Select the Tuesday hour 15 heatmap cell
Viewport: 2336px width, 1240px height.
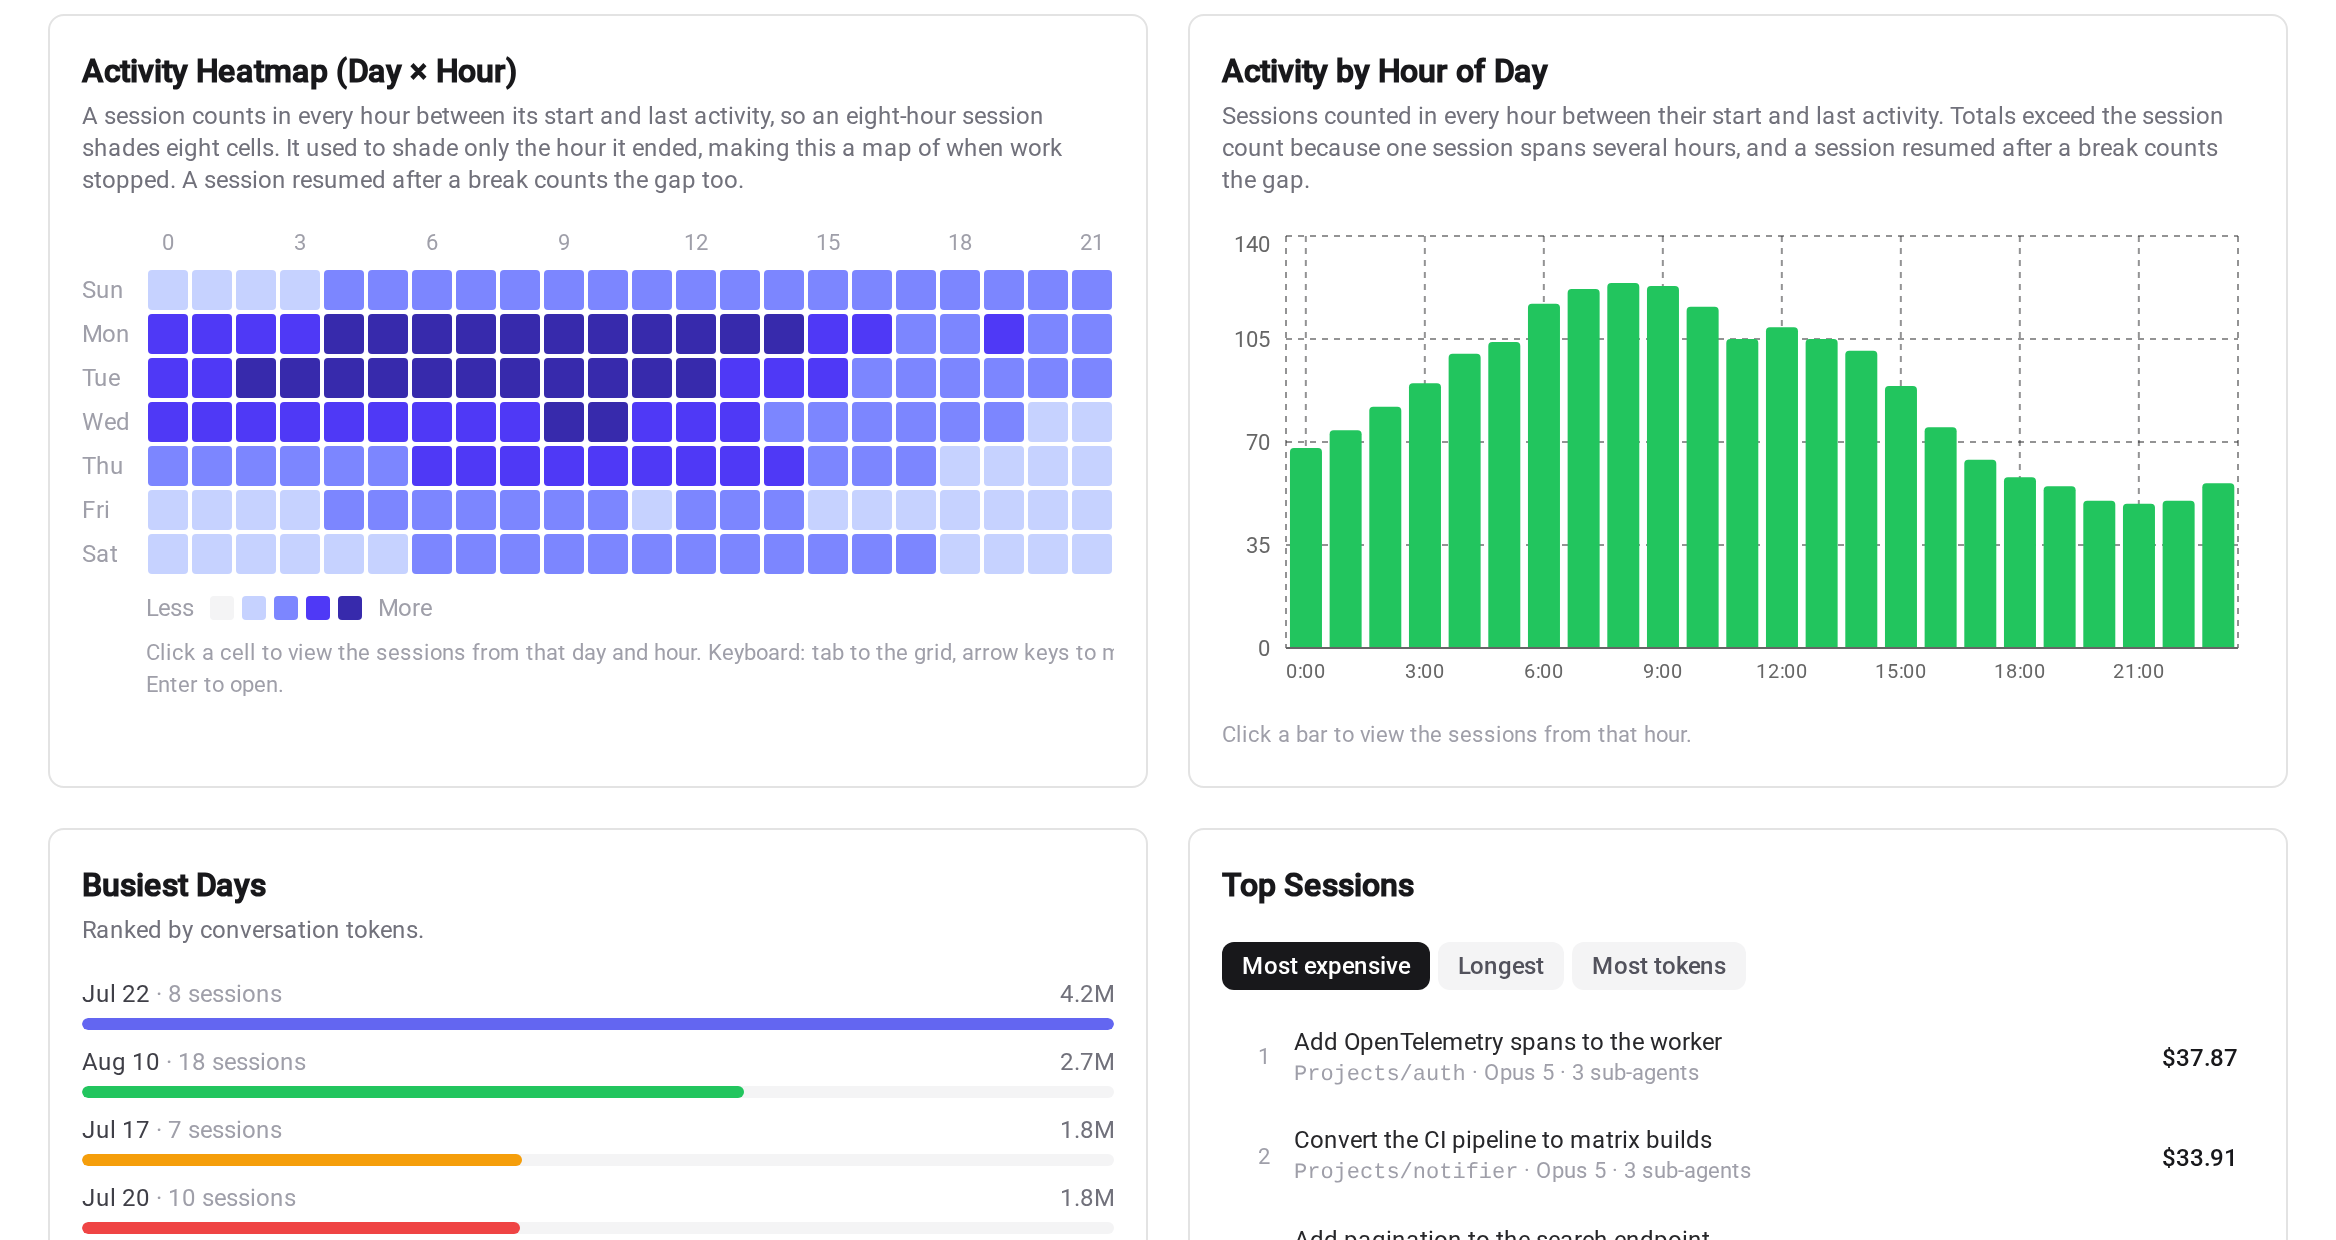tap(828, 378)
